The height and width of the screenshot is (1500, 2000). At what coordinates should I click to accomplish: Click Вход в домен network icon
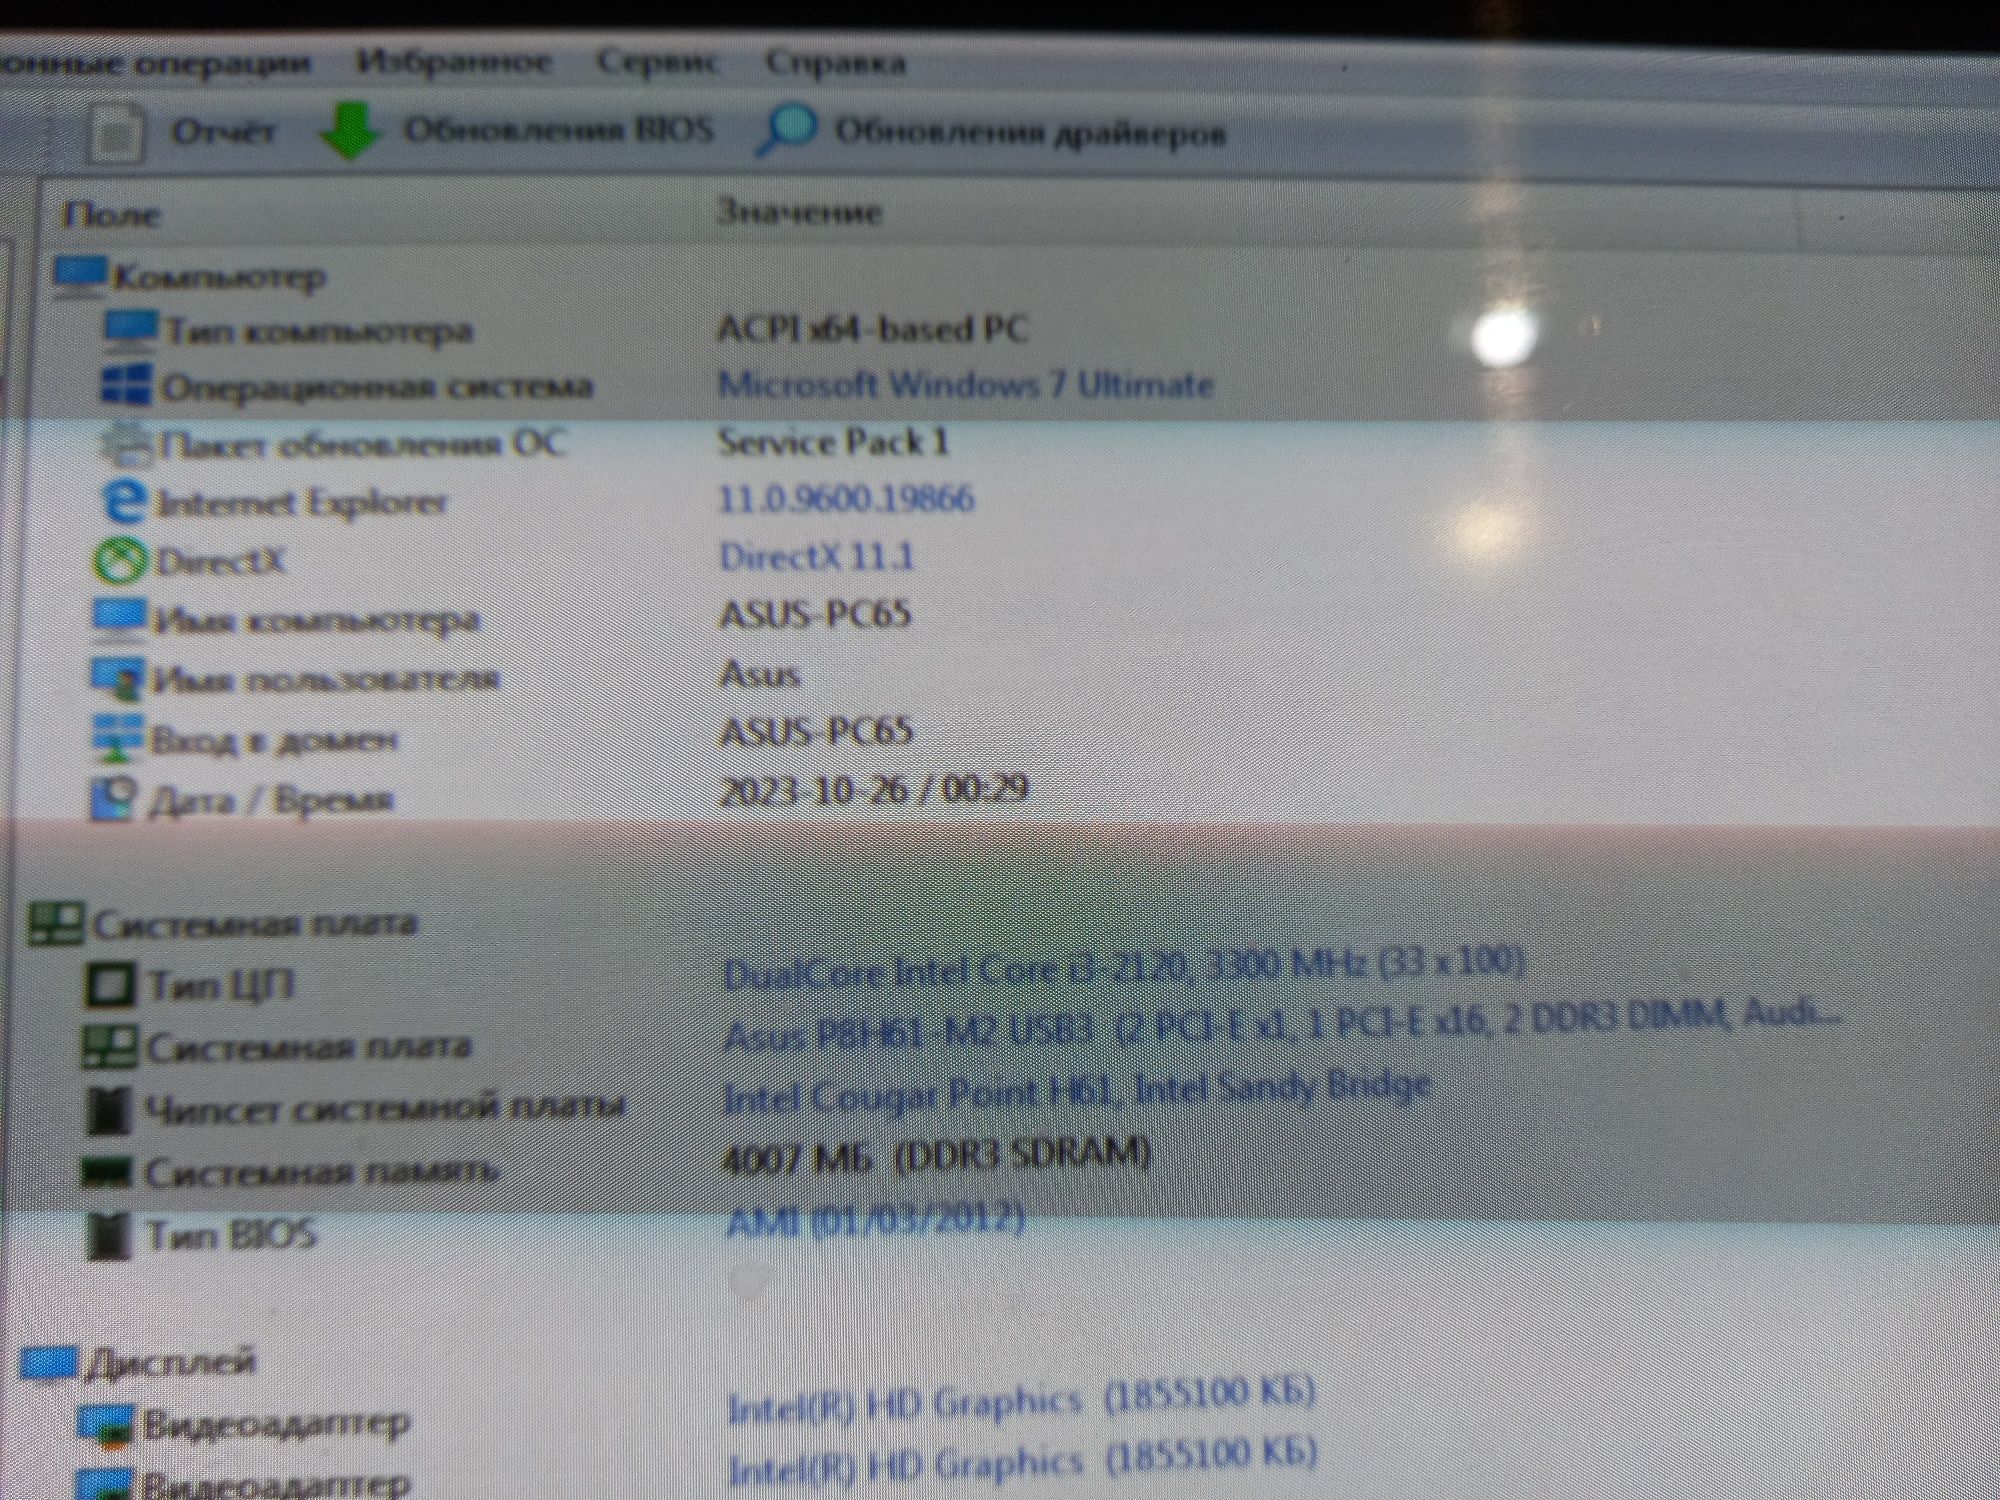[x=116, y=739]
